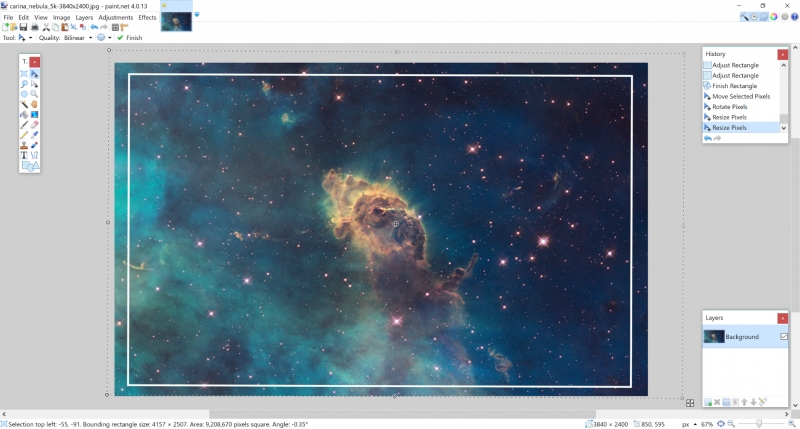Select Rotate Pixels history entry
The height and width of the screenshot is (429, 800).
[730, 107]
